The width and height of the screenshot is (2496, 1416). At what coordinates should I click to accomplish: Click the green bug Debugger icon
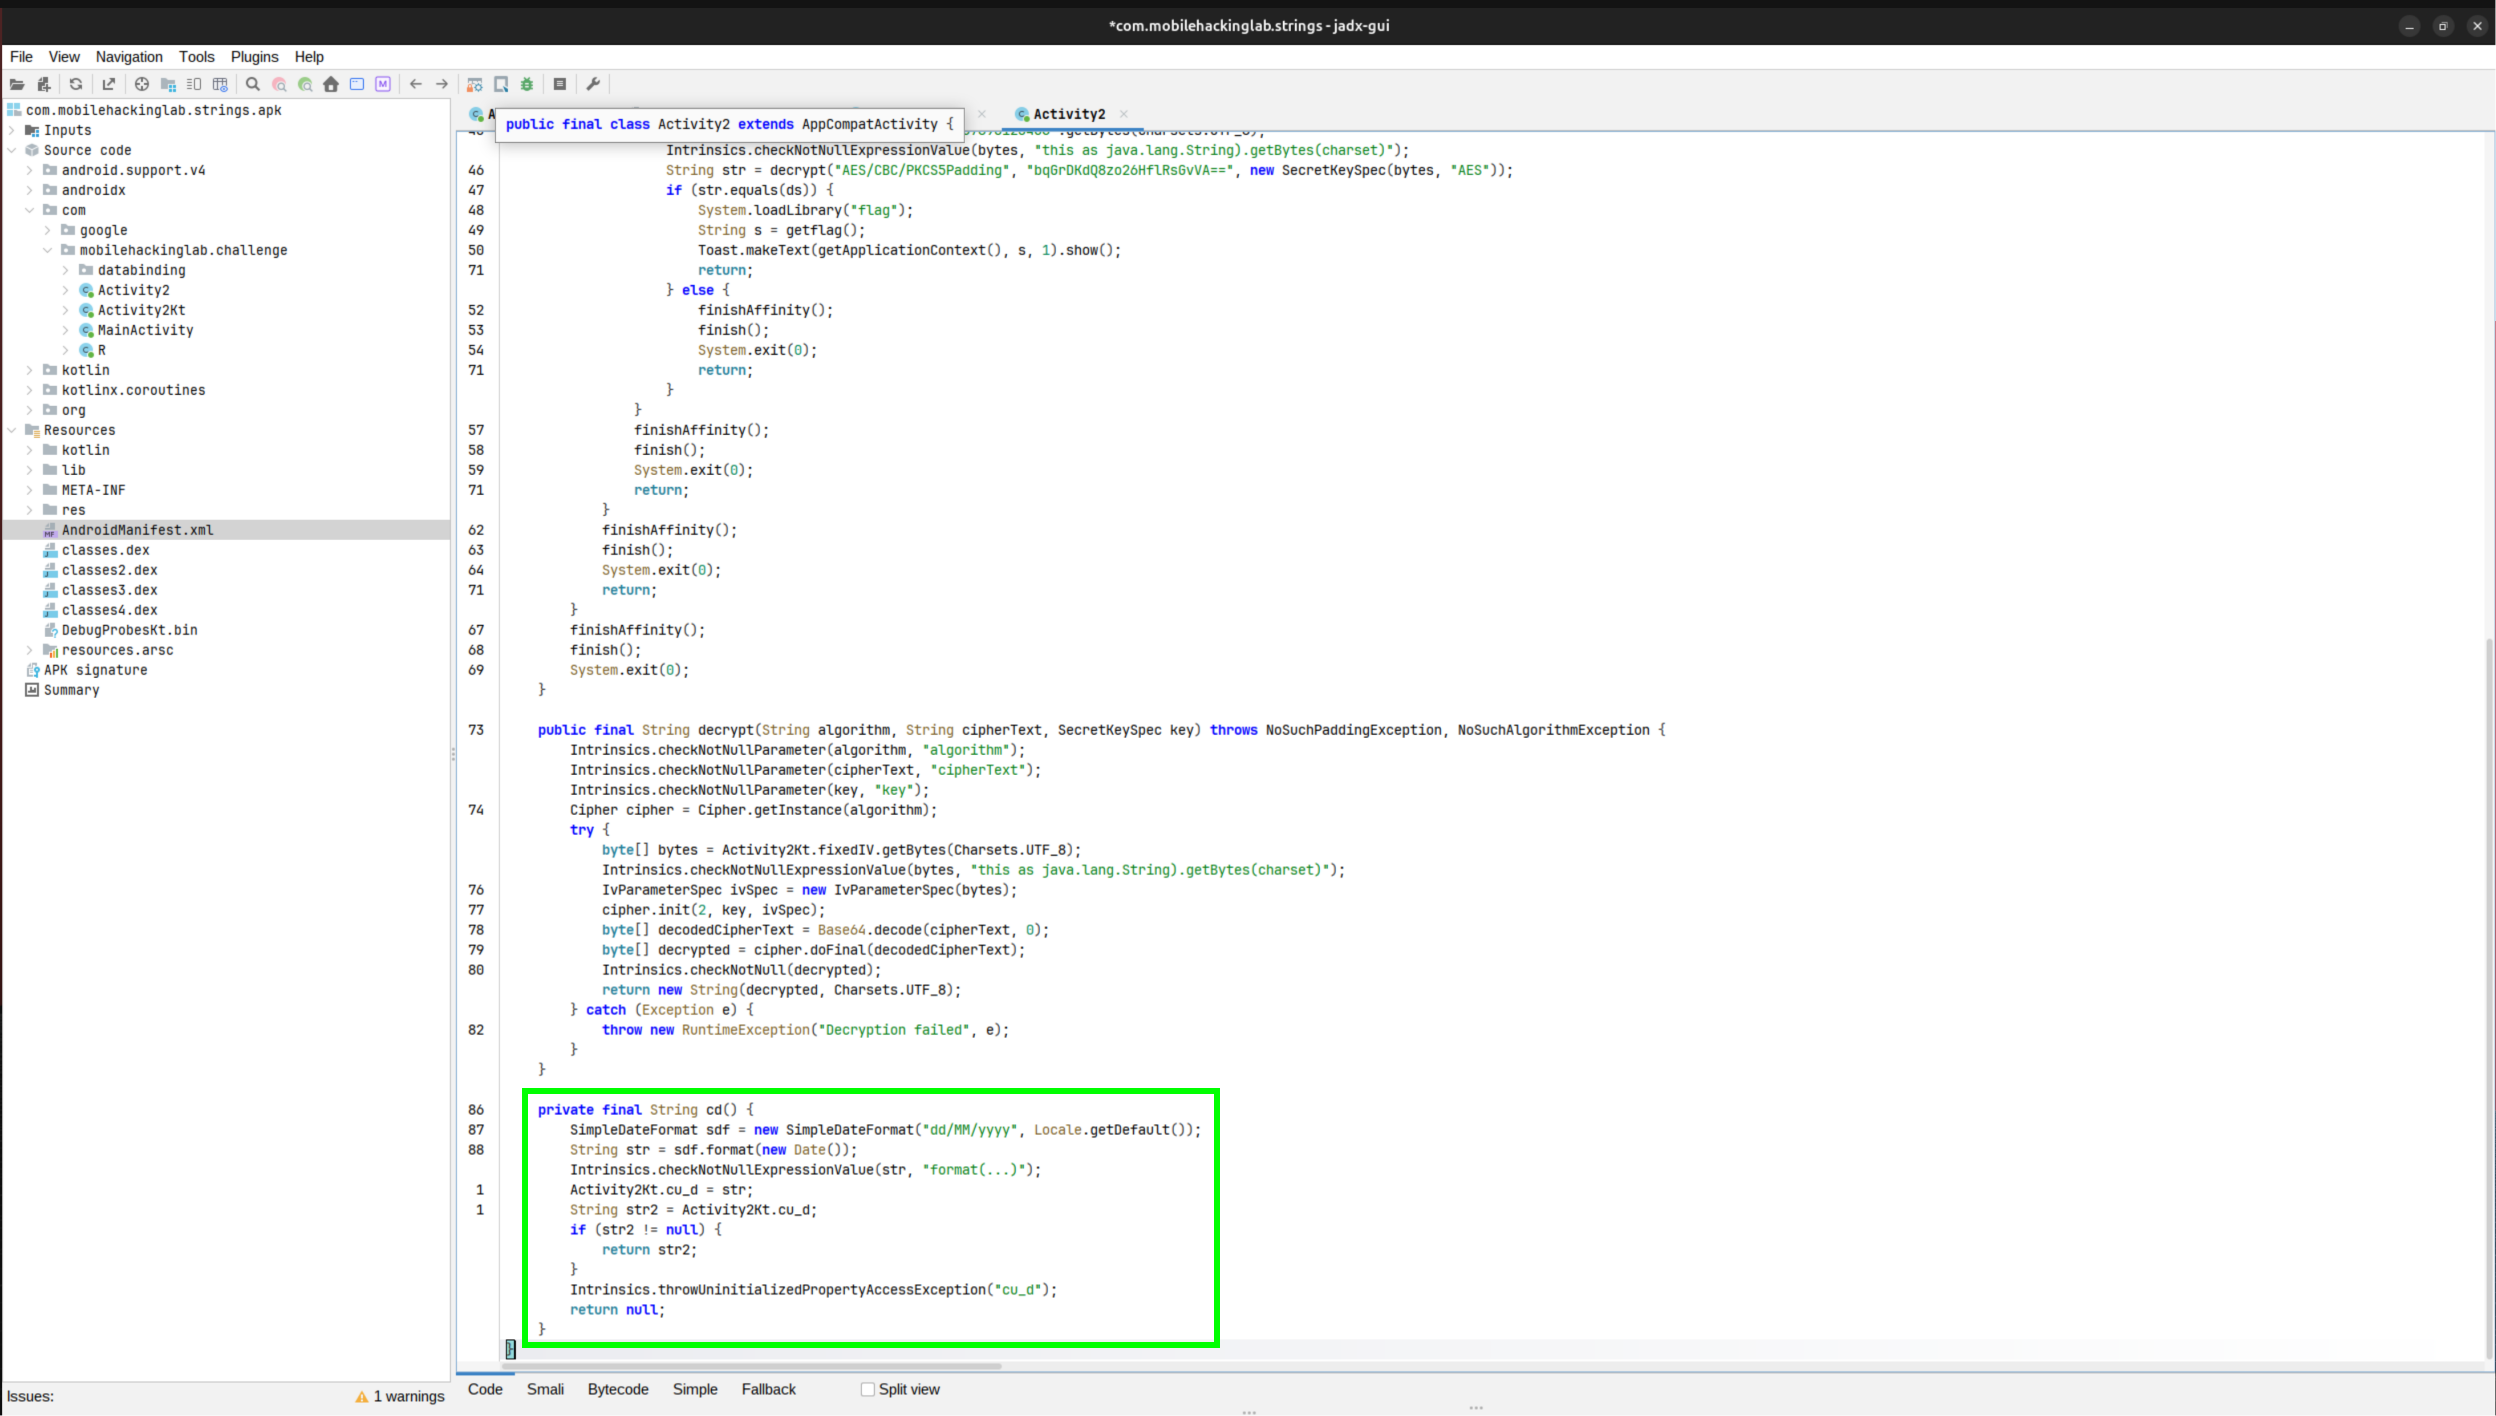click(527, 85)
